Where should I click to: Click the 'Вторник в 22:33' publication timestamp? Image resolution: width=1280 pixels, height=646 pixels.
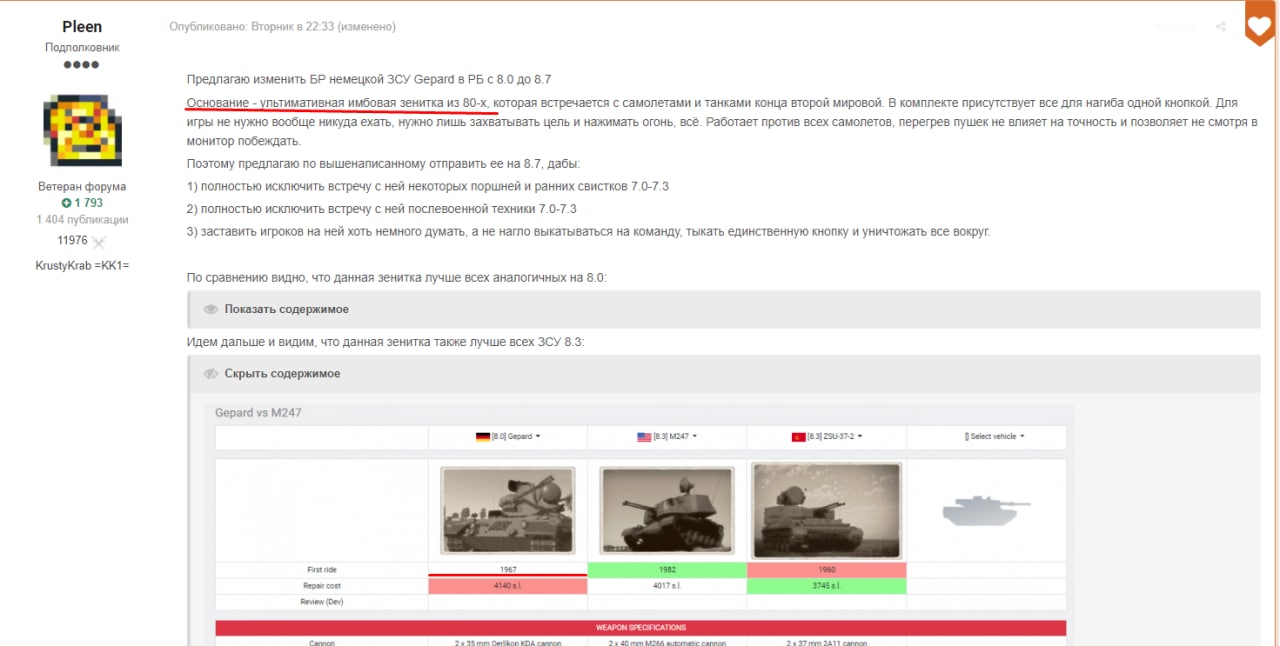(x=290, y=26)
